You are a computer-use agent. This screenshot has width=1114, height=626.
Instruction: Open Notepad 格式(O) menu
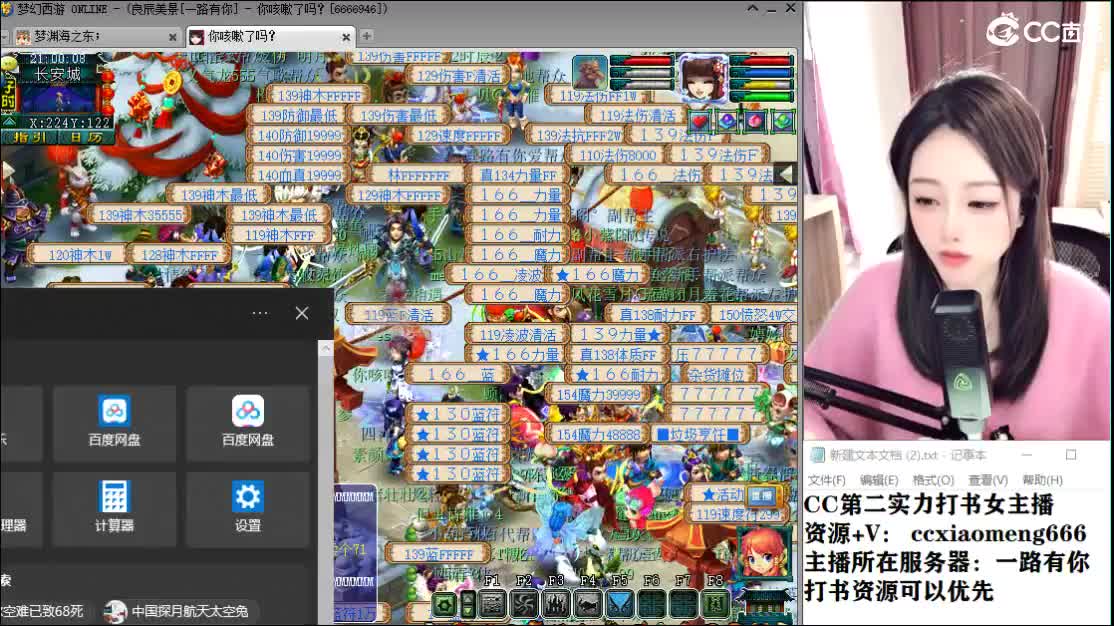coord(933,480)
